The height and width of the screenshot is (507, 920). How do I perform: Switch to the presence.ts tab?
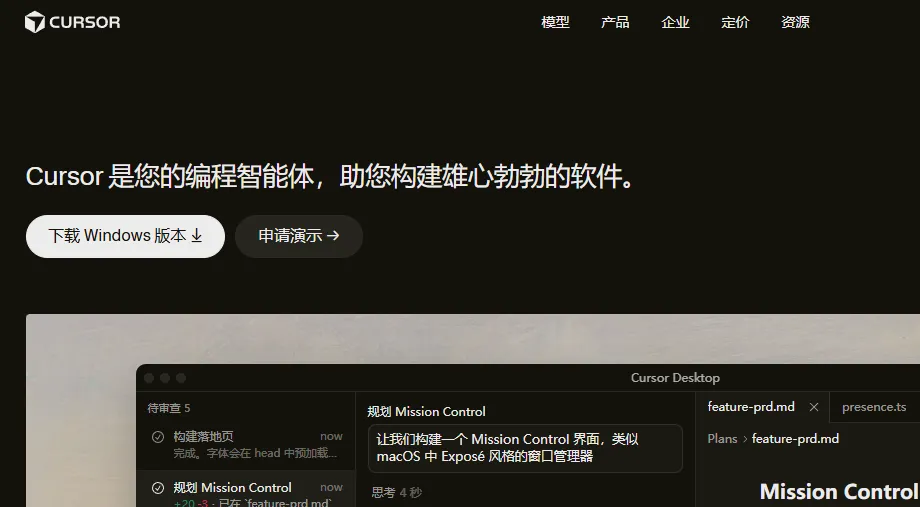[x=874, y=407]
